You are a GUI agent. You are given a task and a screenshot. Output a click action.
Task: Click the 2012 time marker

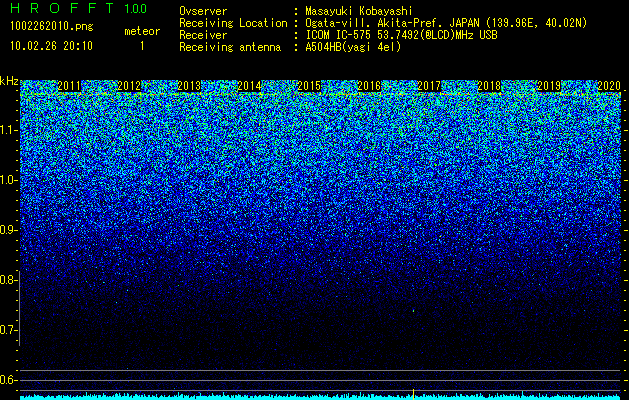[x=129, y=86]
